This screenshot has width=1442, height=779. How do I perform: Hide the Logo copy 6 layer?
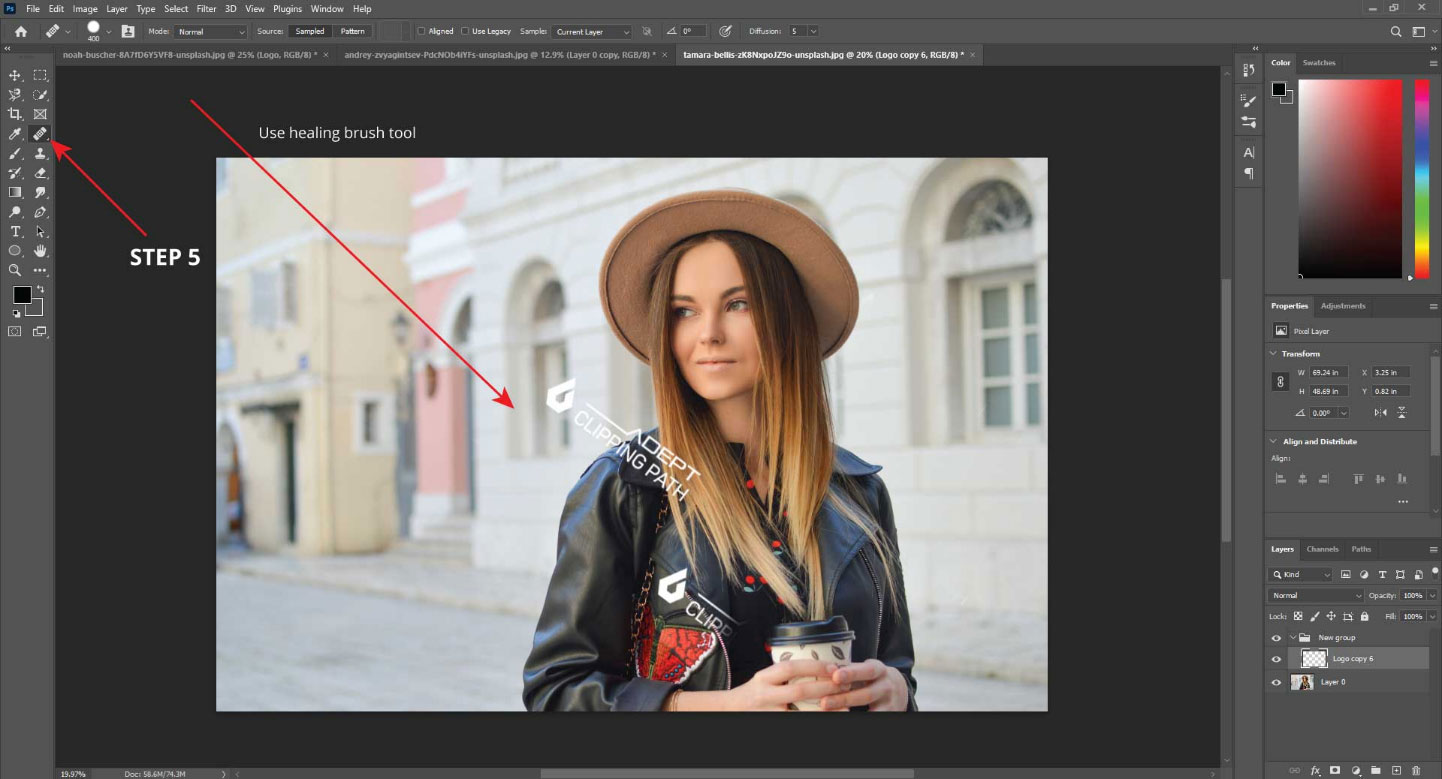pyautogui.click(x=1276, y=659)
